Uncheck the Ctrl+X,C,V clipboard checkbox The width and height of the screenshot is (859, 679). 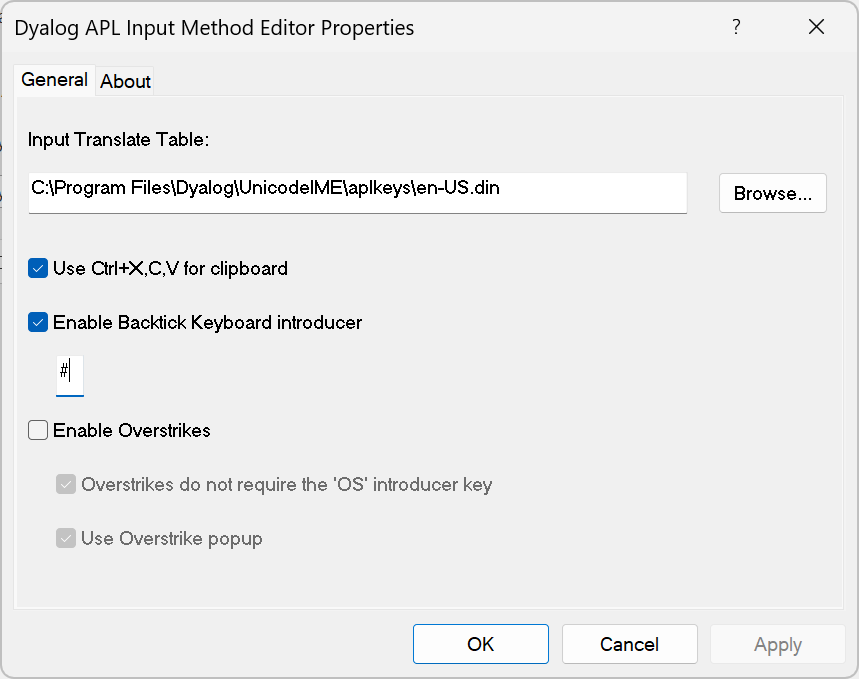(38, 268)
